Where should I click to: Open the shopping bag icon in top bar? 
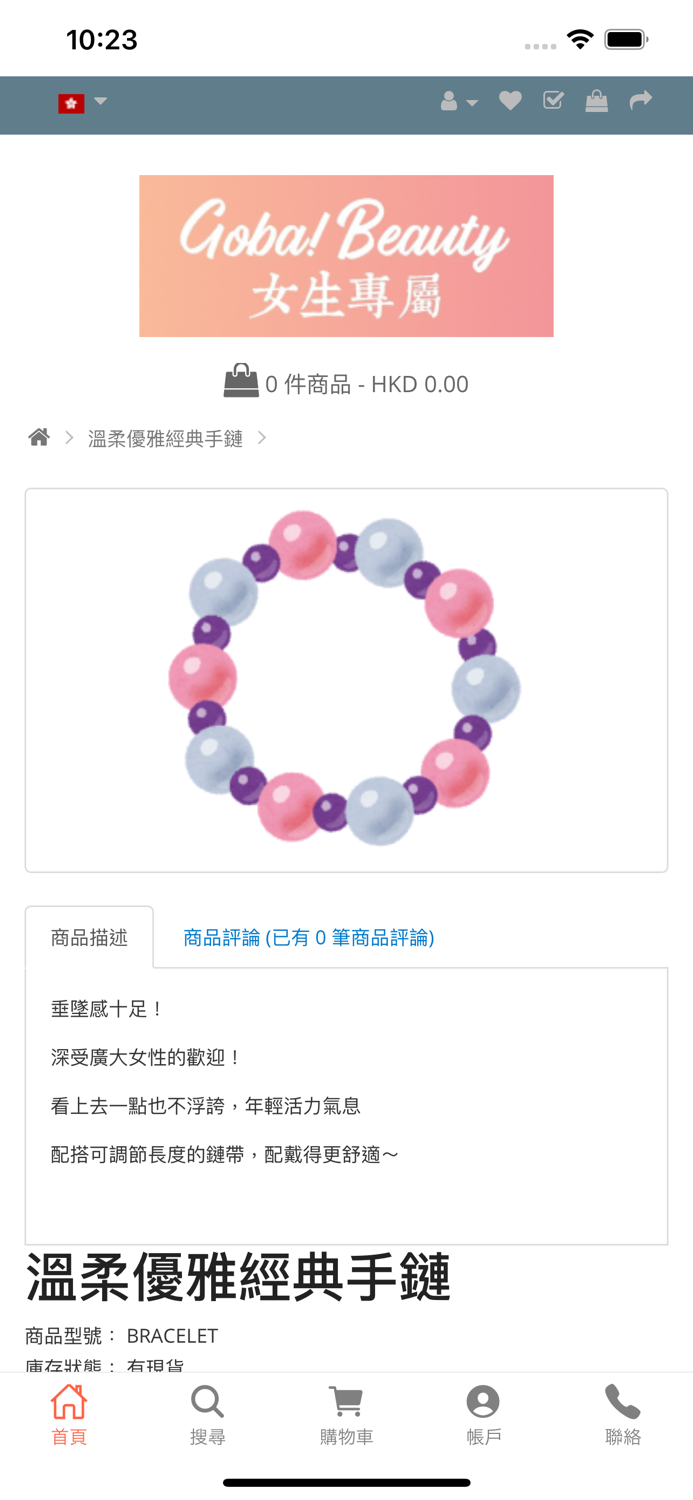click(597, 100)
